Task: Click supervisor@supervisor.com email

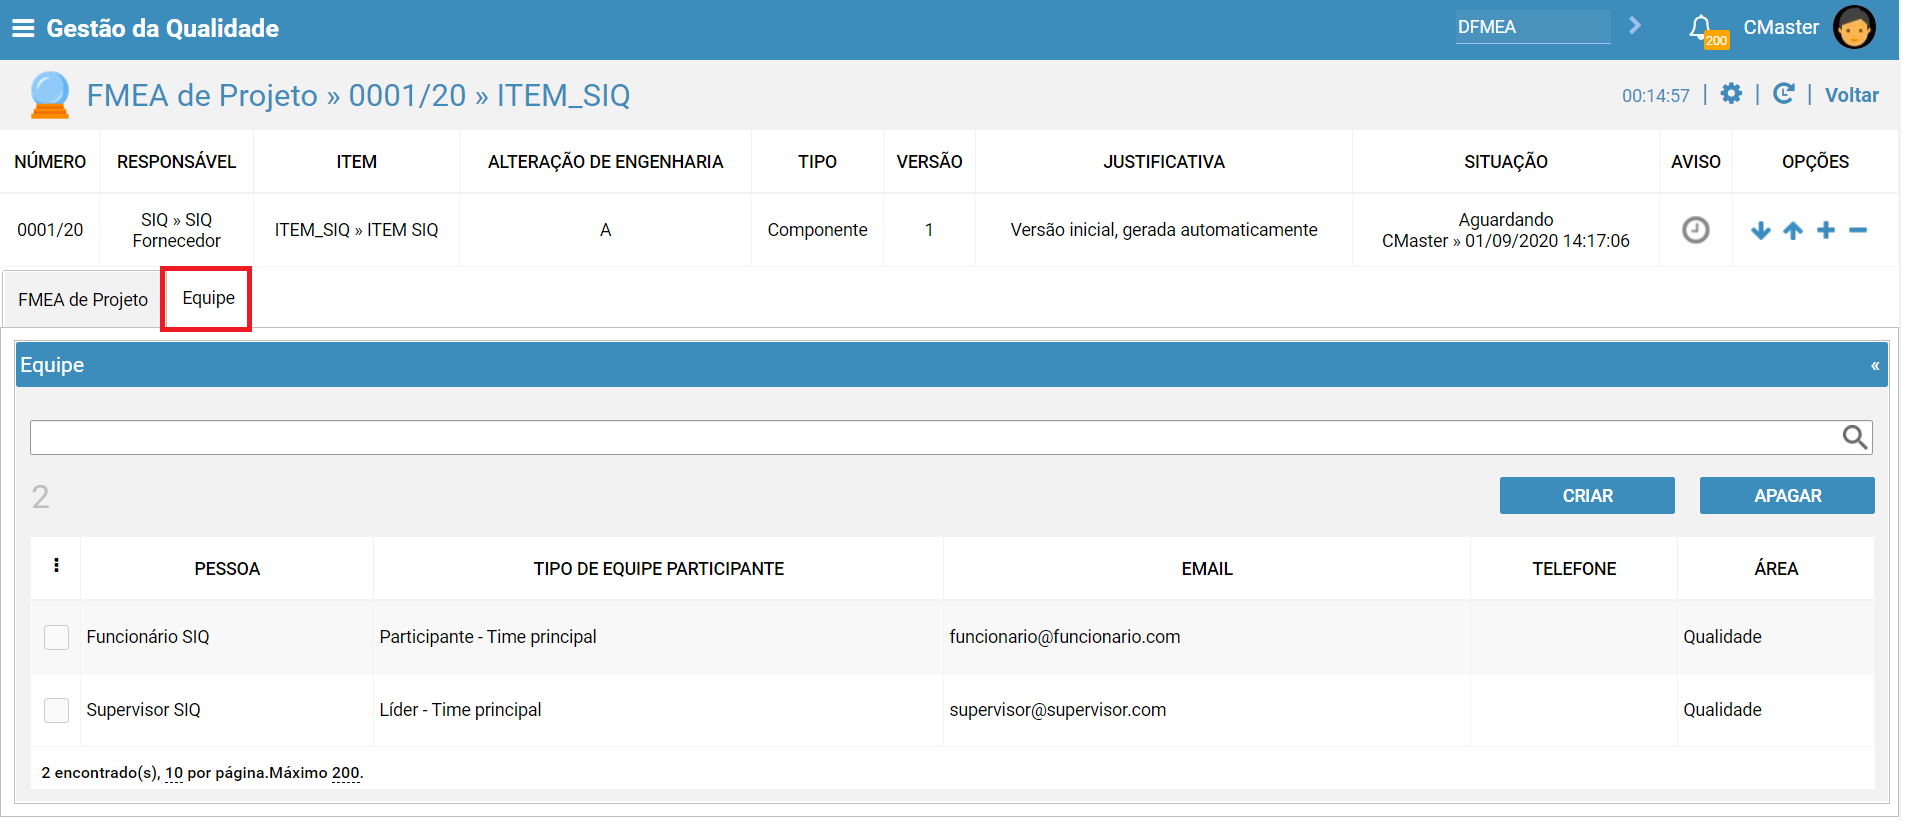Action: point(1058,710)
